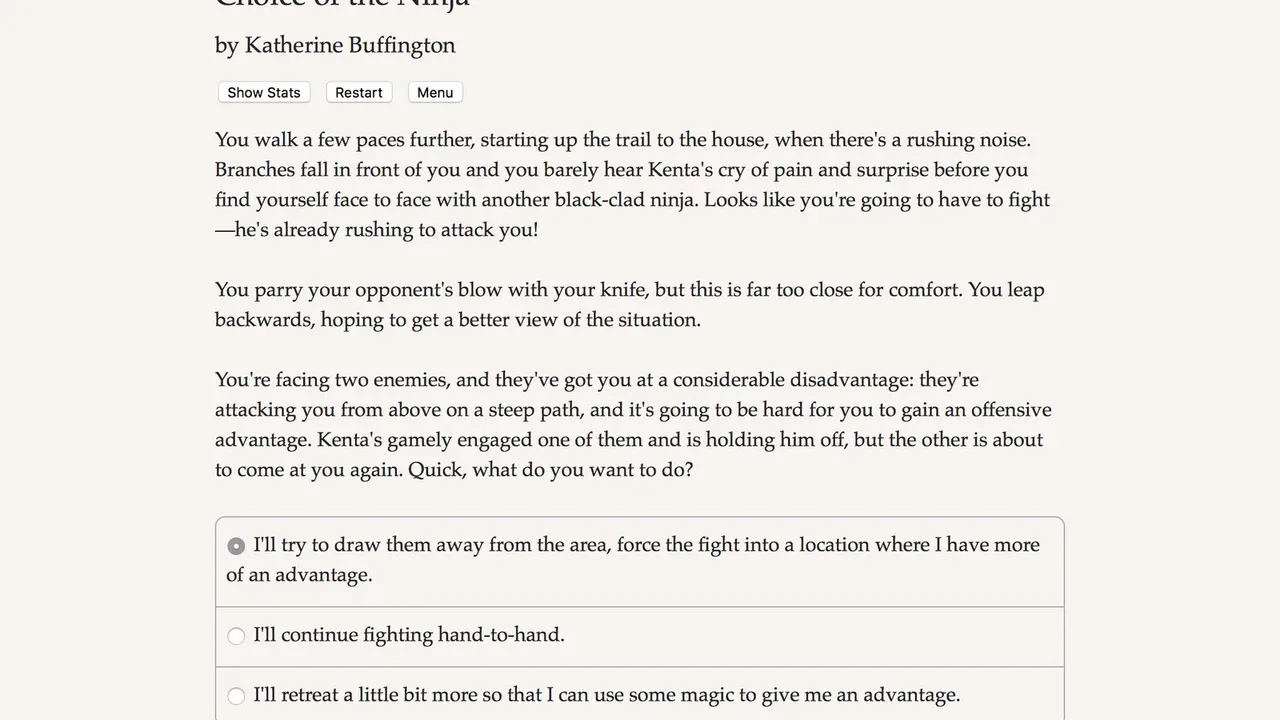Click the paragraph starting 'You parry your opponent's blow'
The height and width of the screenshot is (720, 1280).
coord(630,305)
